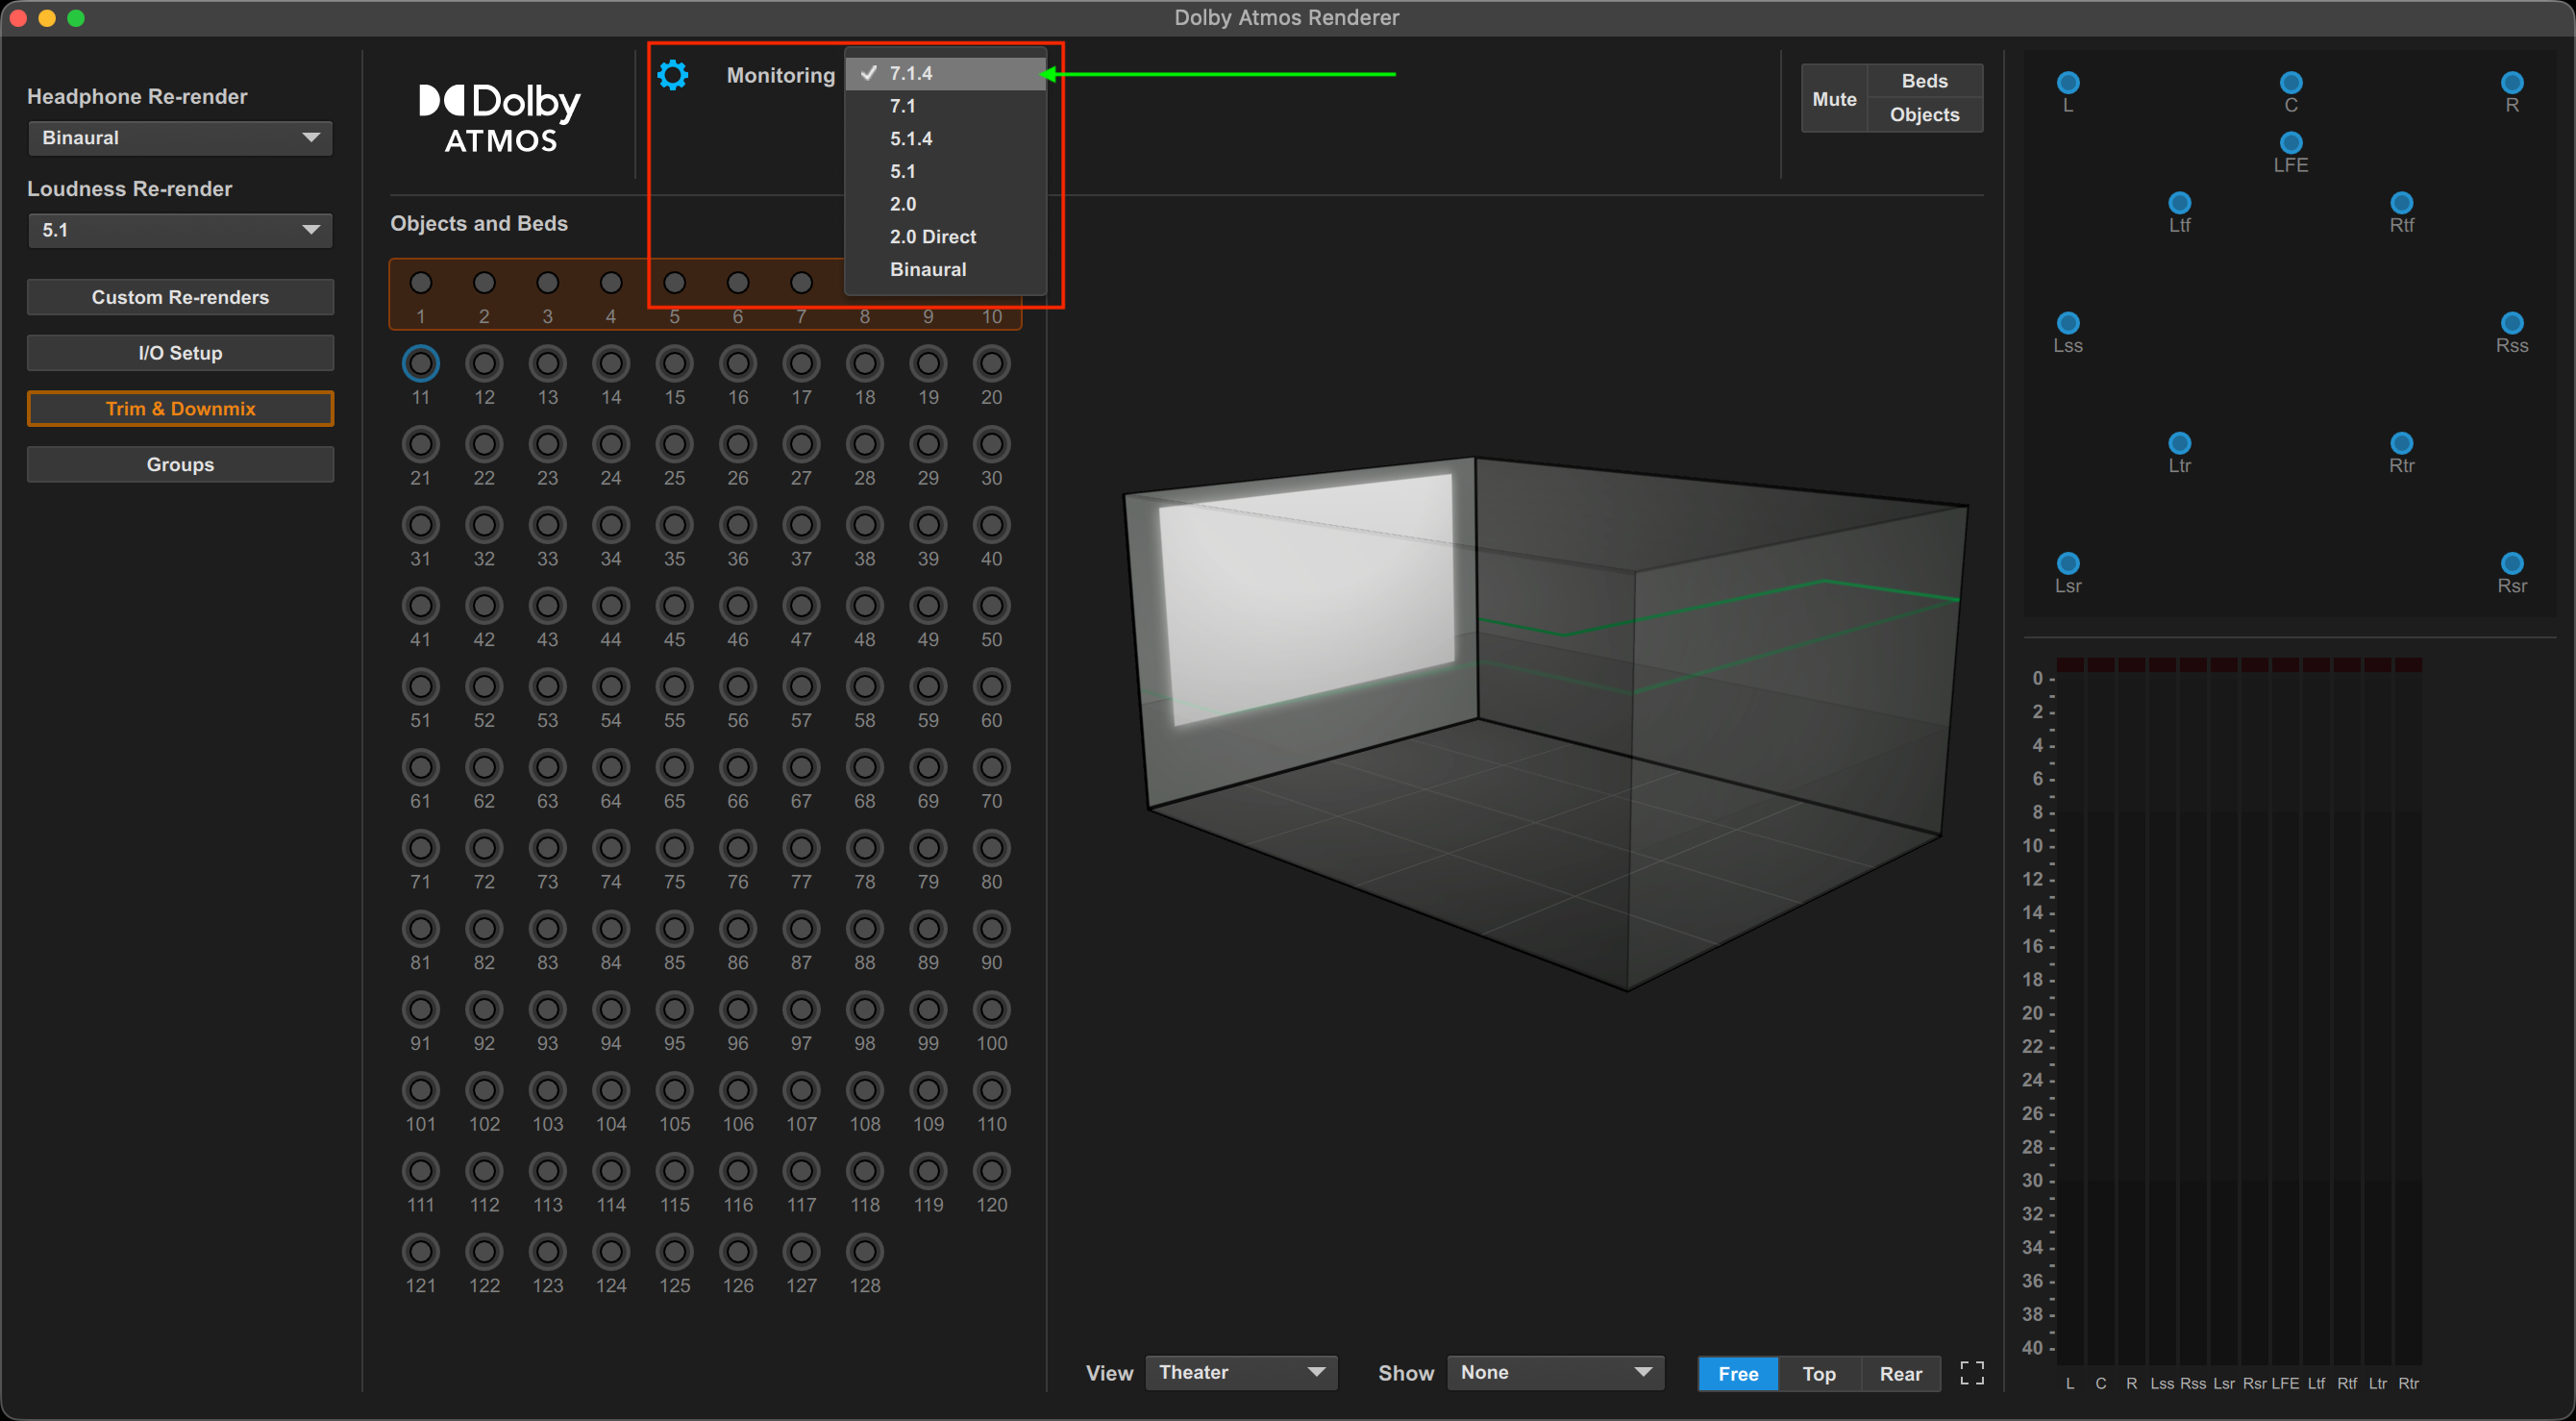This screenshot has width=2576, height=1421.
Task: Open the View Theater dropdown
Action: coord(1240,1372)
